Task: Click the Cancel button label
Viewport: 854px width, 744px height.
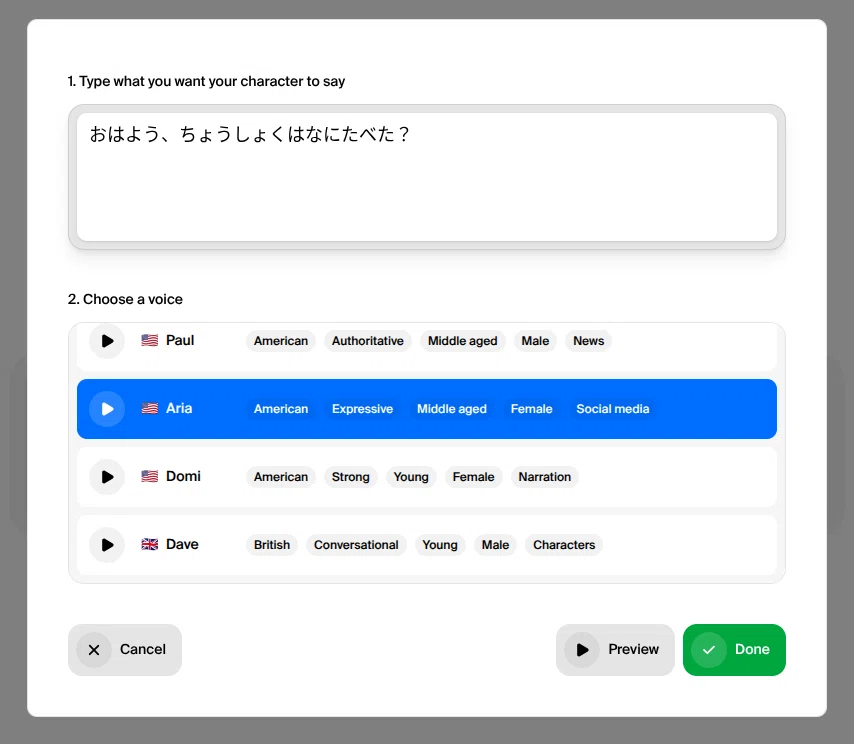Action: (x=143, y=649)
